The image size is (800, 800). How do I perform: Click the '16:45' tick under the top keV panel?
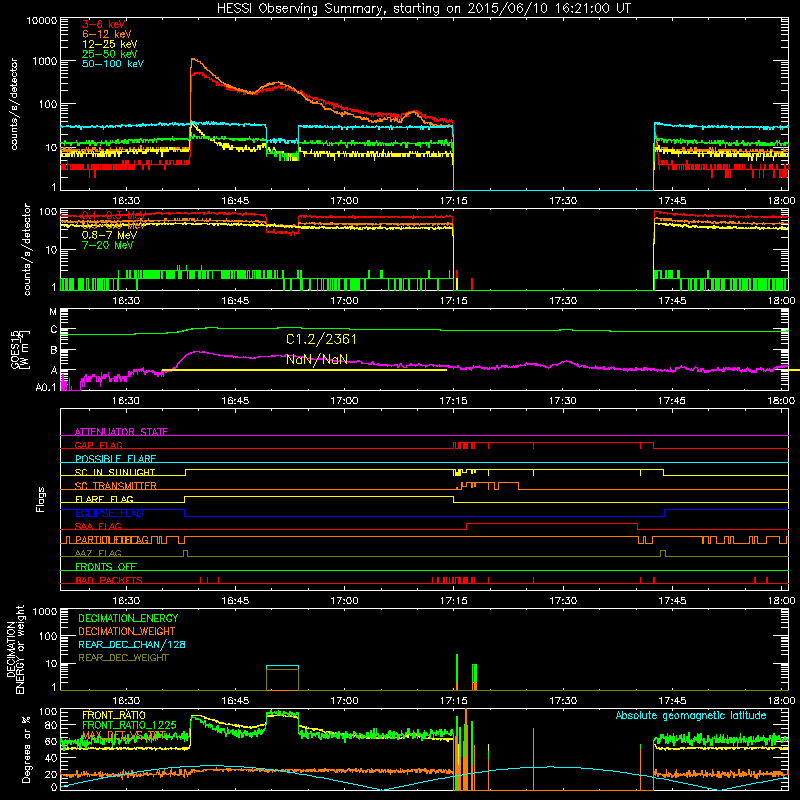[x=235, y=201]
